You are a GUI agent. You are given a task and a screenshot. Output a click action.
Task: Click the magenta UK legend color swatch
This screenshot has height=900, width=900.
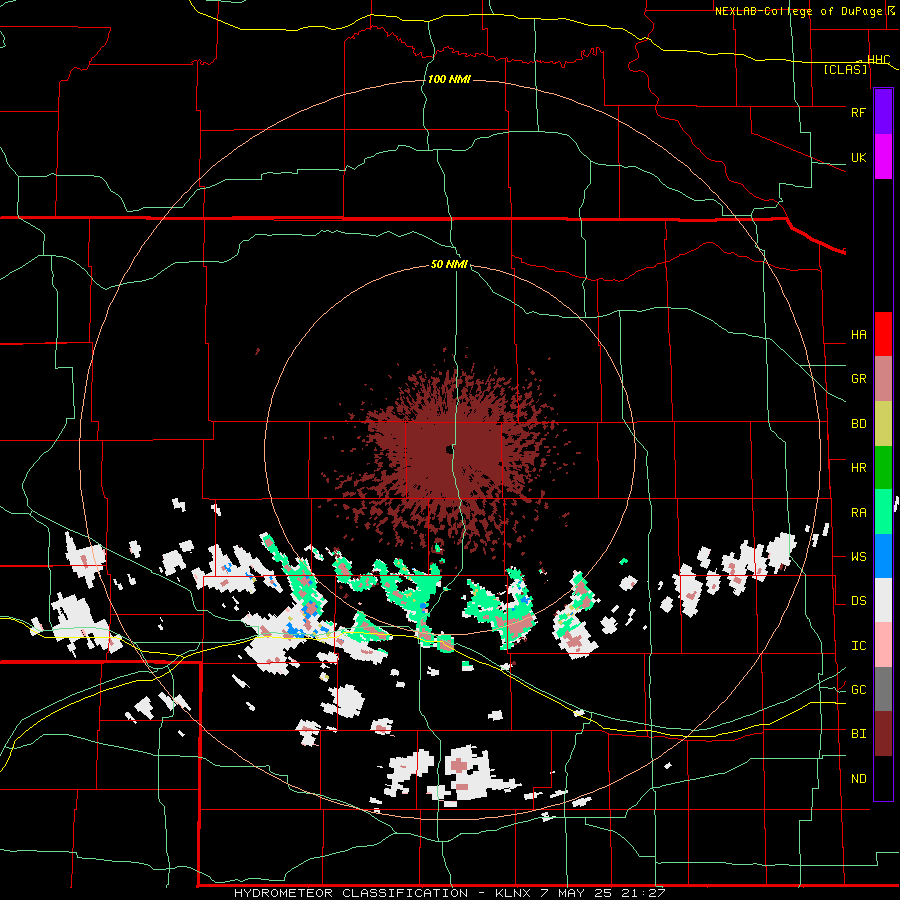(x=883, y=157)
